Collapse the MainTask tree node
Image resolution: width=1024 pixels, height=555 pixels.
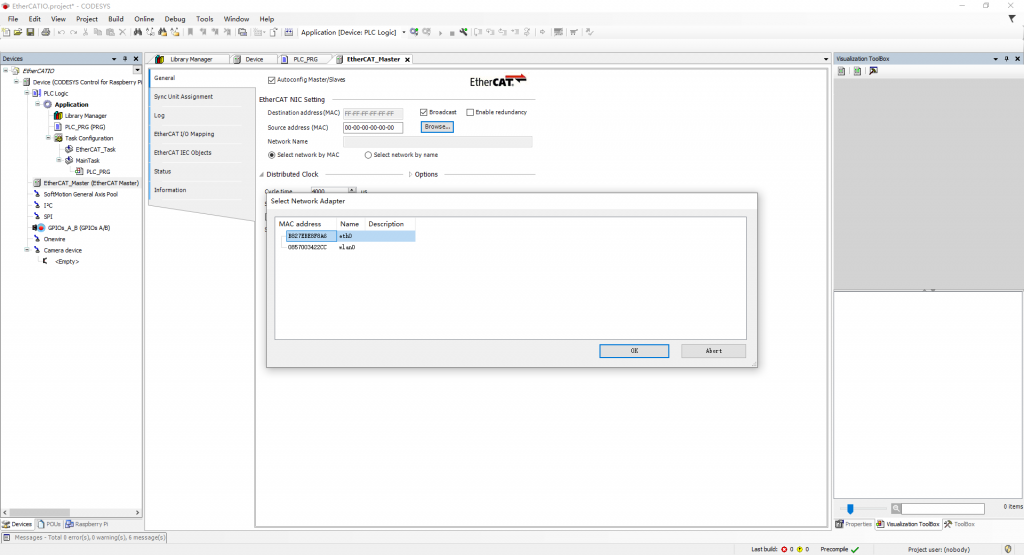59,160
